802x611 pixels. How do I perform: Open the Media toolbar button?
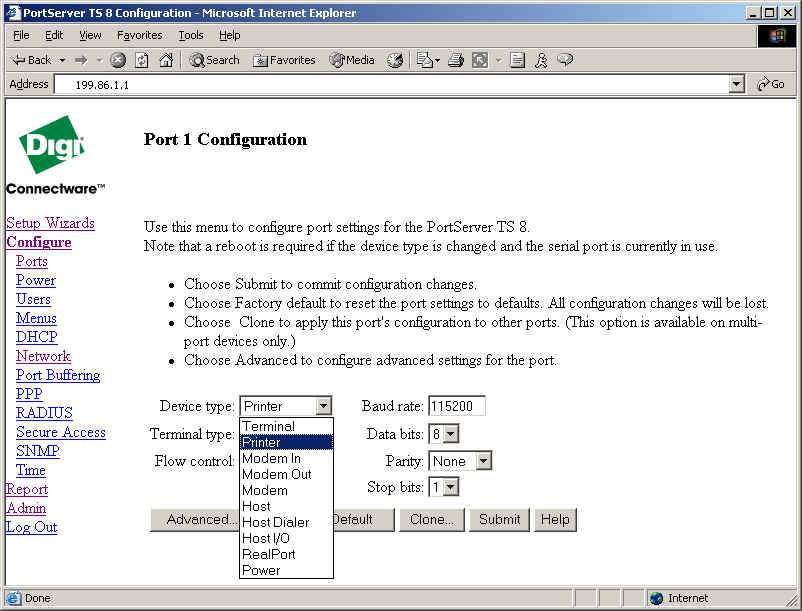point(352,60)
